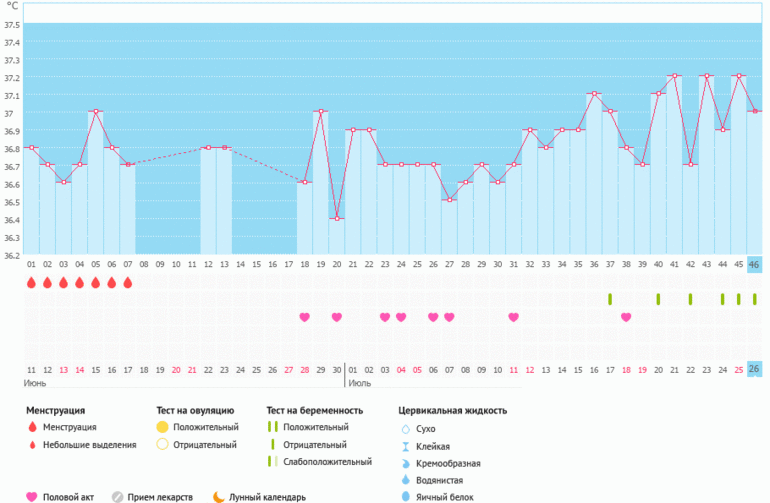Click the Лунный календарь moon icon
770x503 pixels.
217,496
